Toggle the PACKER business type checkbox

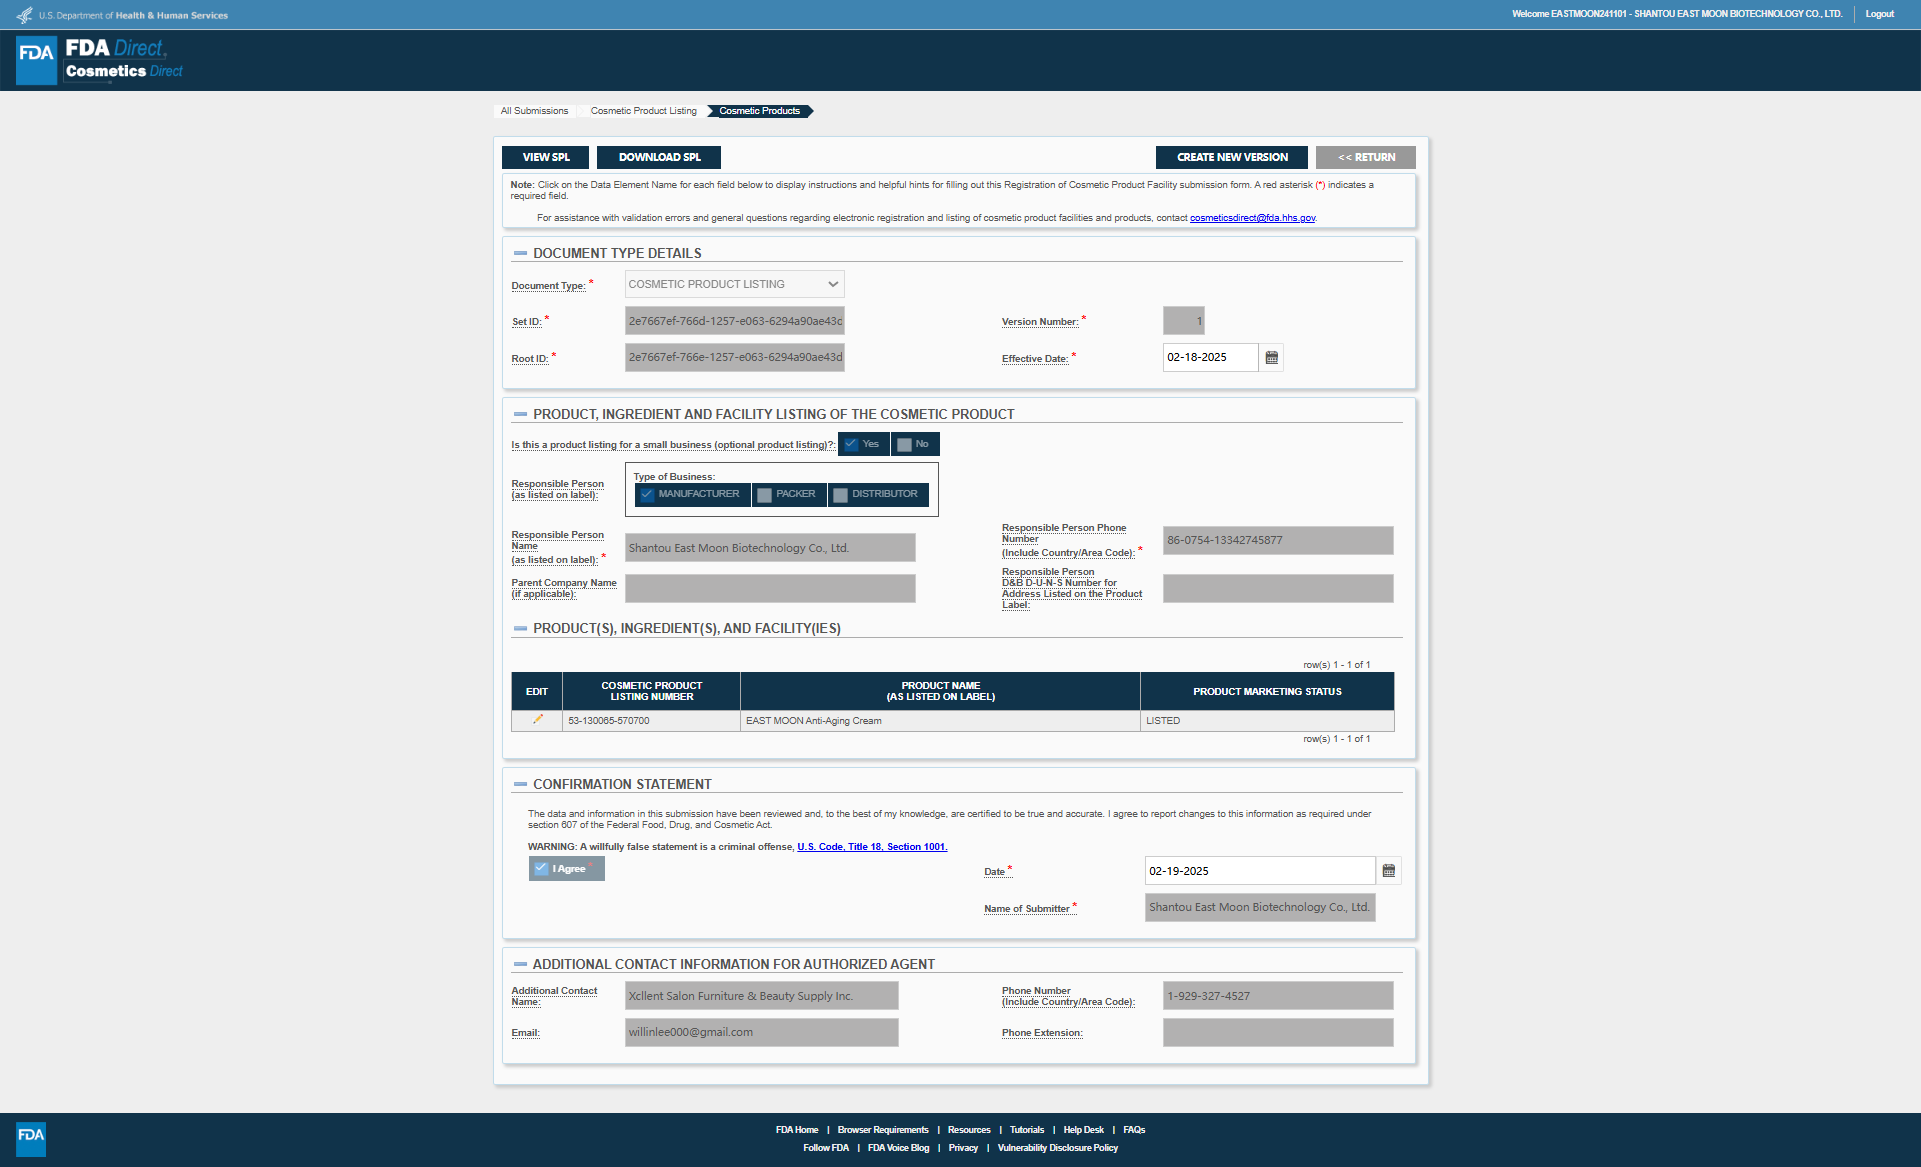765,495
